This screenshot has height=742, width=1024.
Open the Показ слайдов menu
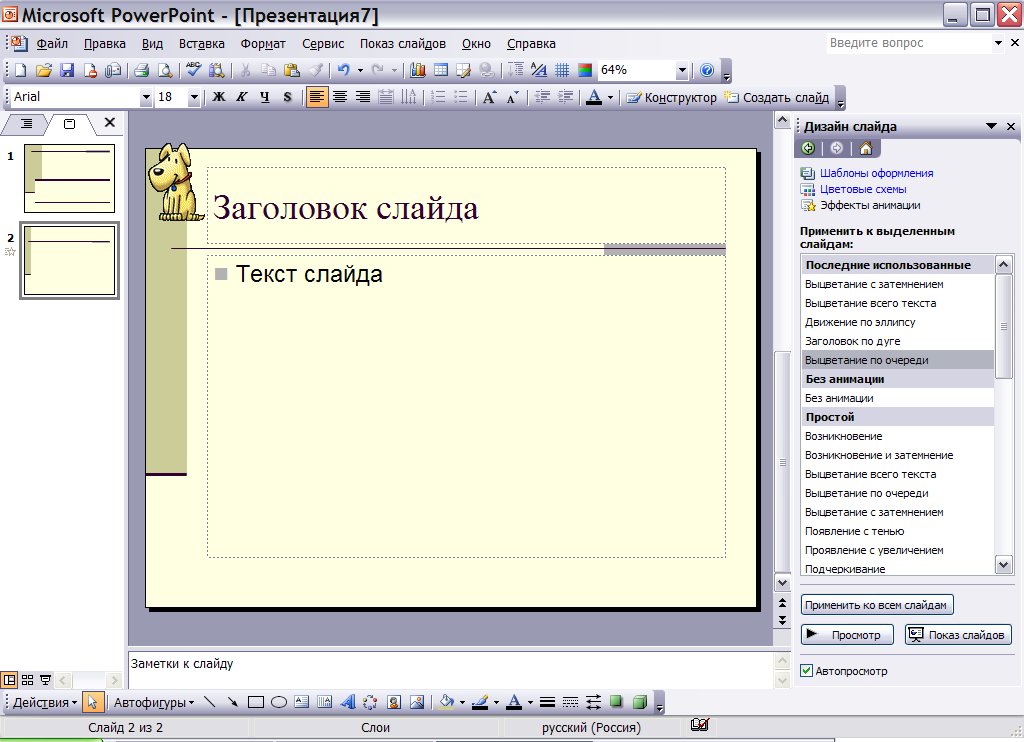tap(402, 44)
